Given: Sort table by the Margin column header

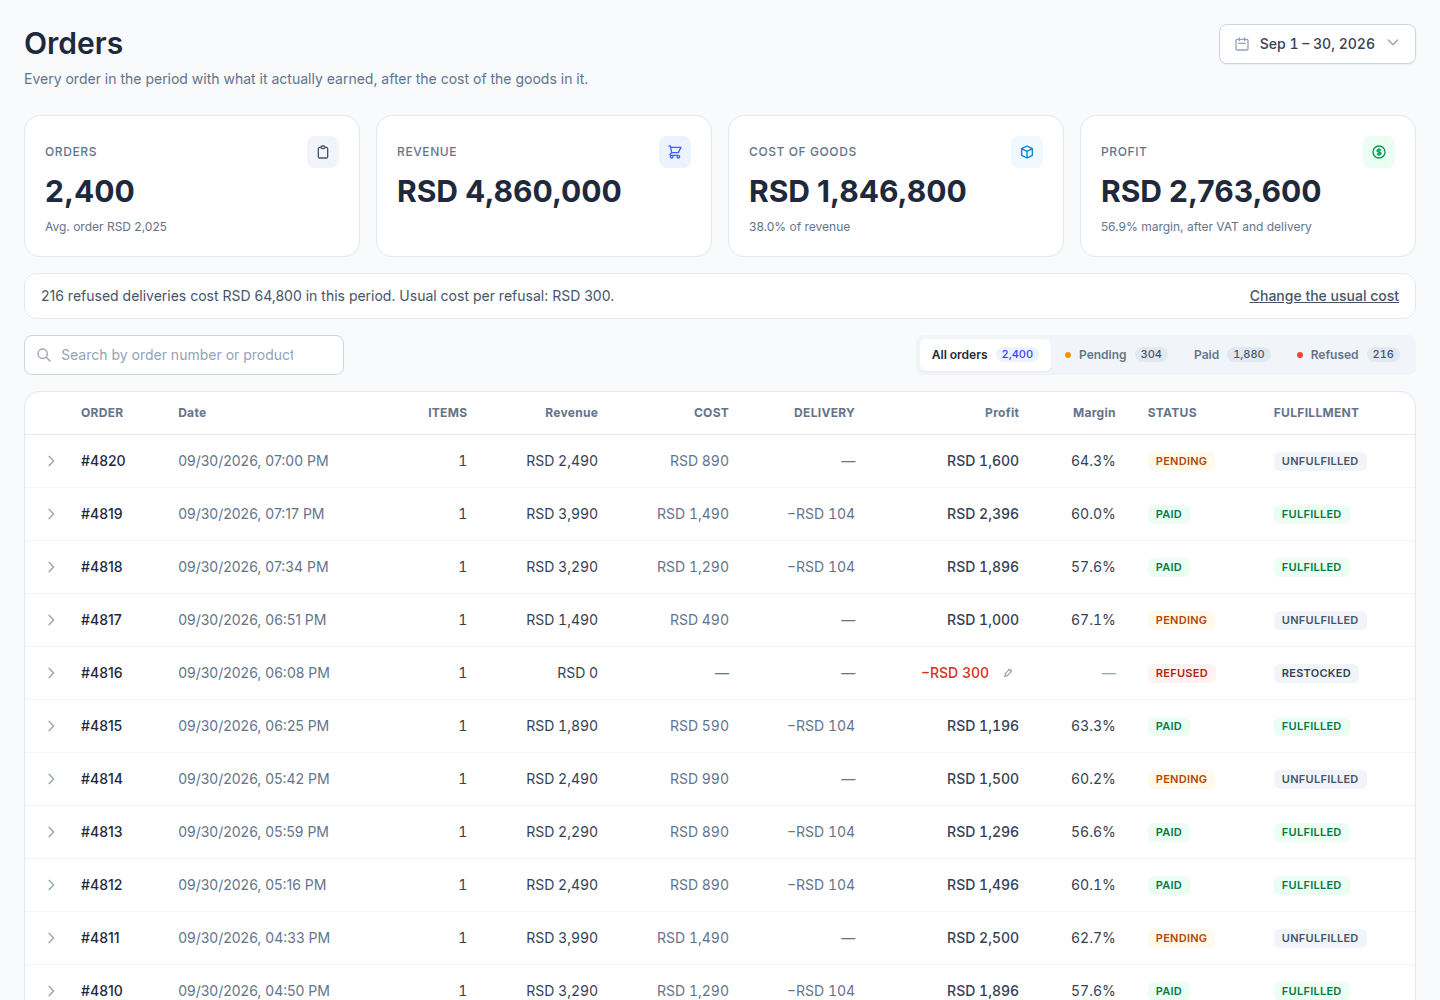Looking at the screenshot, I should (1094, 413).
